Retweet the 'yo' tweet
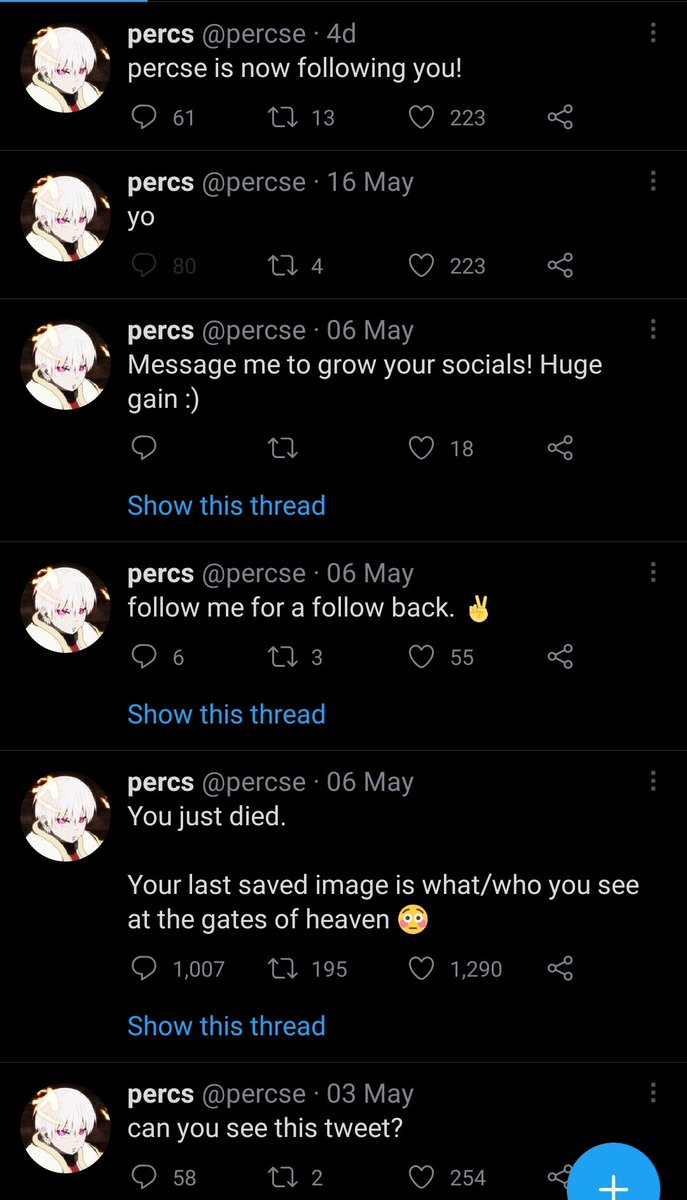Screen dimensions: 687x1200 283,266
